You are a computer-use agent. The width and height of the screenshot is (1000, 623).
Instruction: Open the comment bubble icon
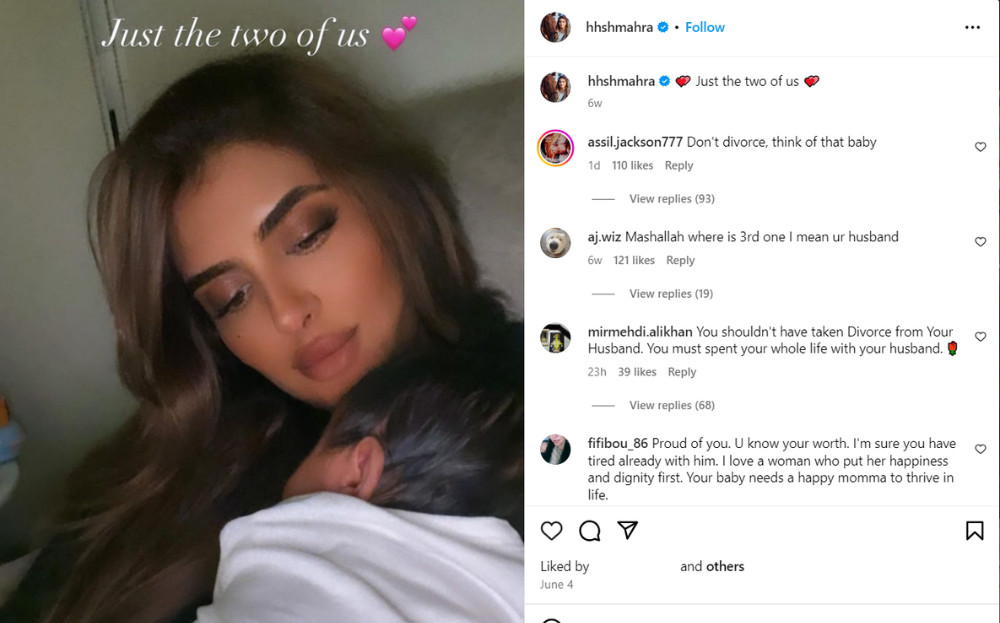[589, 531]
